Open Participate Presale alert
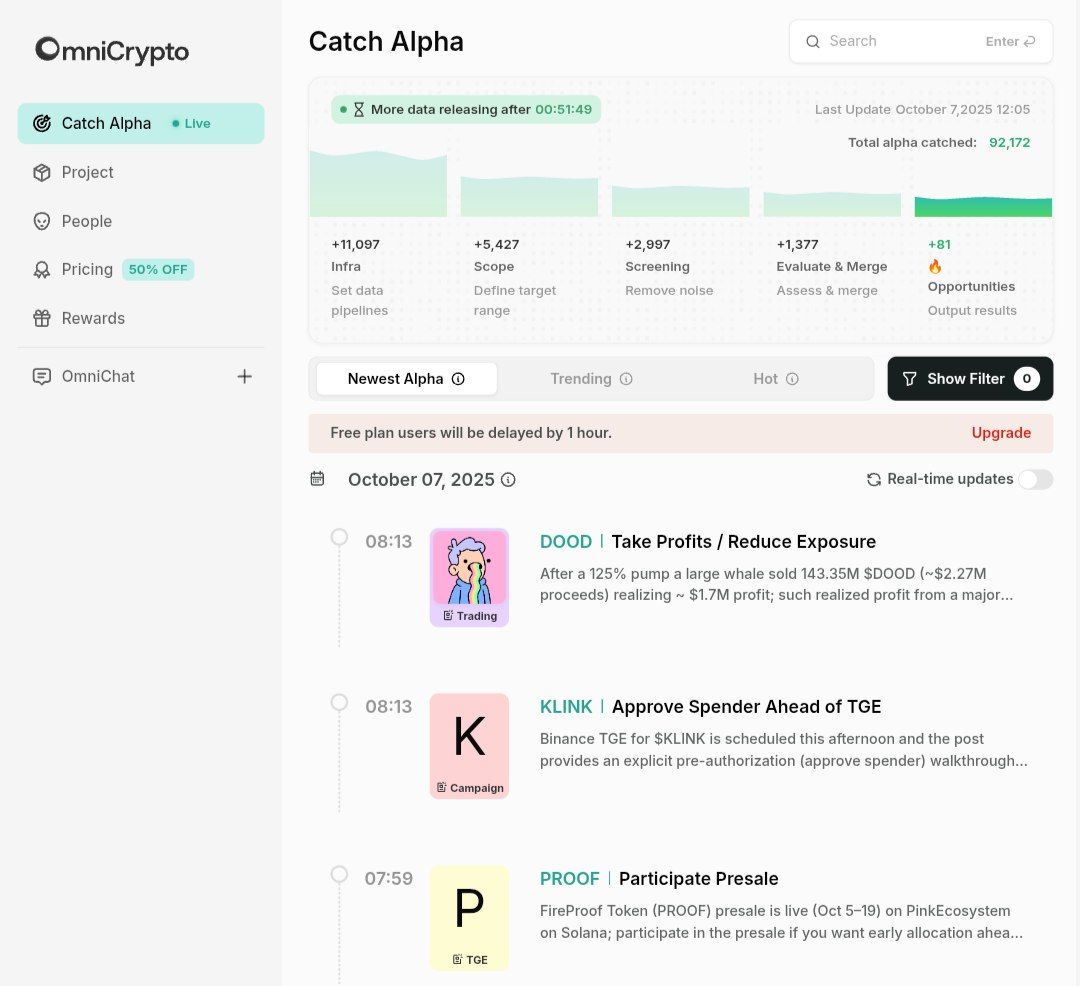Viewport: 1080px width, 986px height. coord(698,879)
